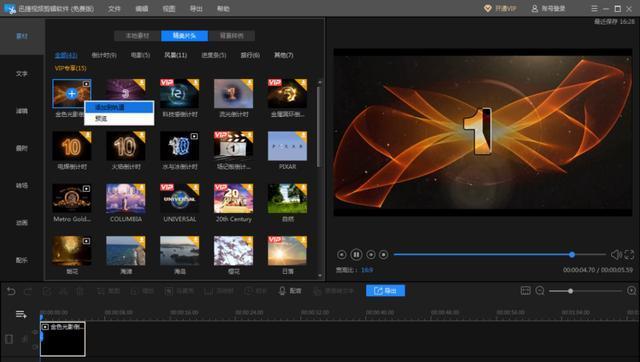The image size is (640, 362).
Task: Choose the first highlighted context menu entry
Action: (119, 107)
